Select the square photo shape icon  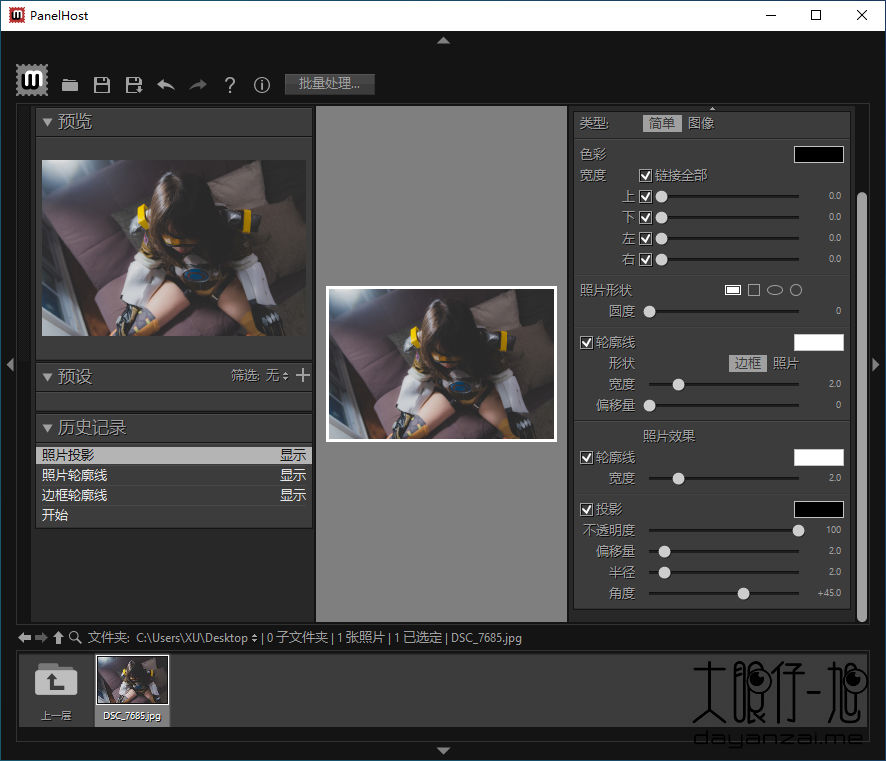point(754,290)
